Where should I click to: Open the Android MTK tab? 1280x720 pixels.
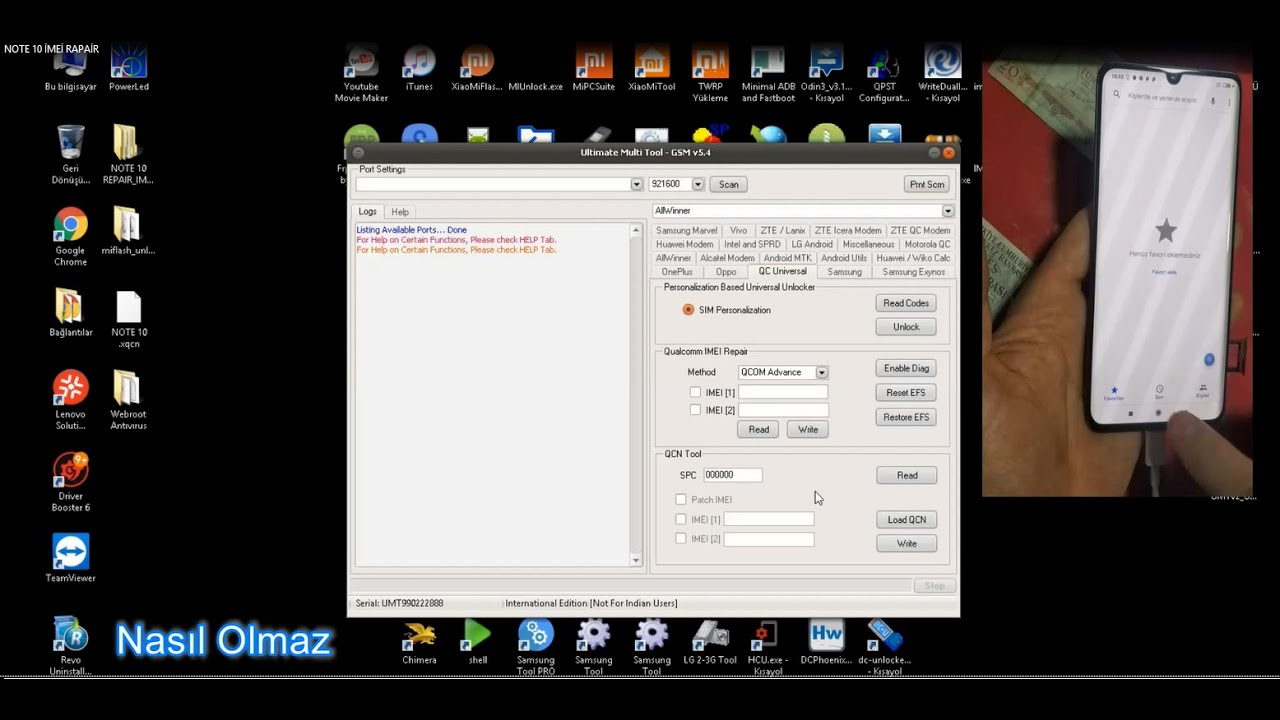click(x=788, y=258)
